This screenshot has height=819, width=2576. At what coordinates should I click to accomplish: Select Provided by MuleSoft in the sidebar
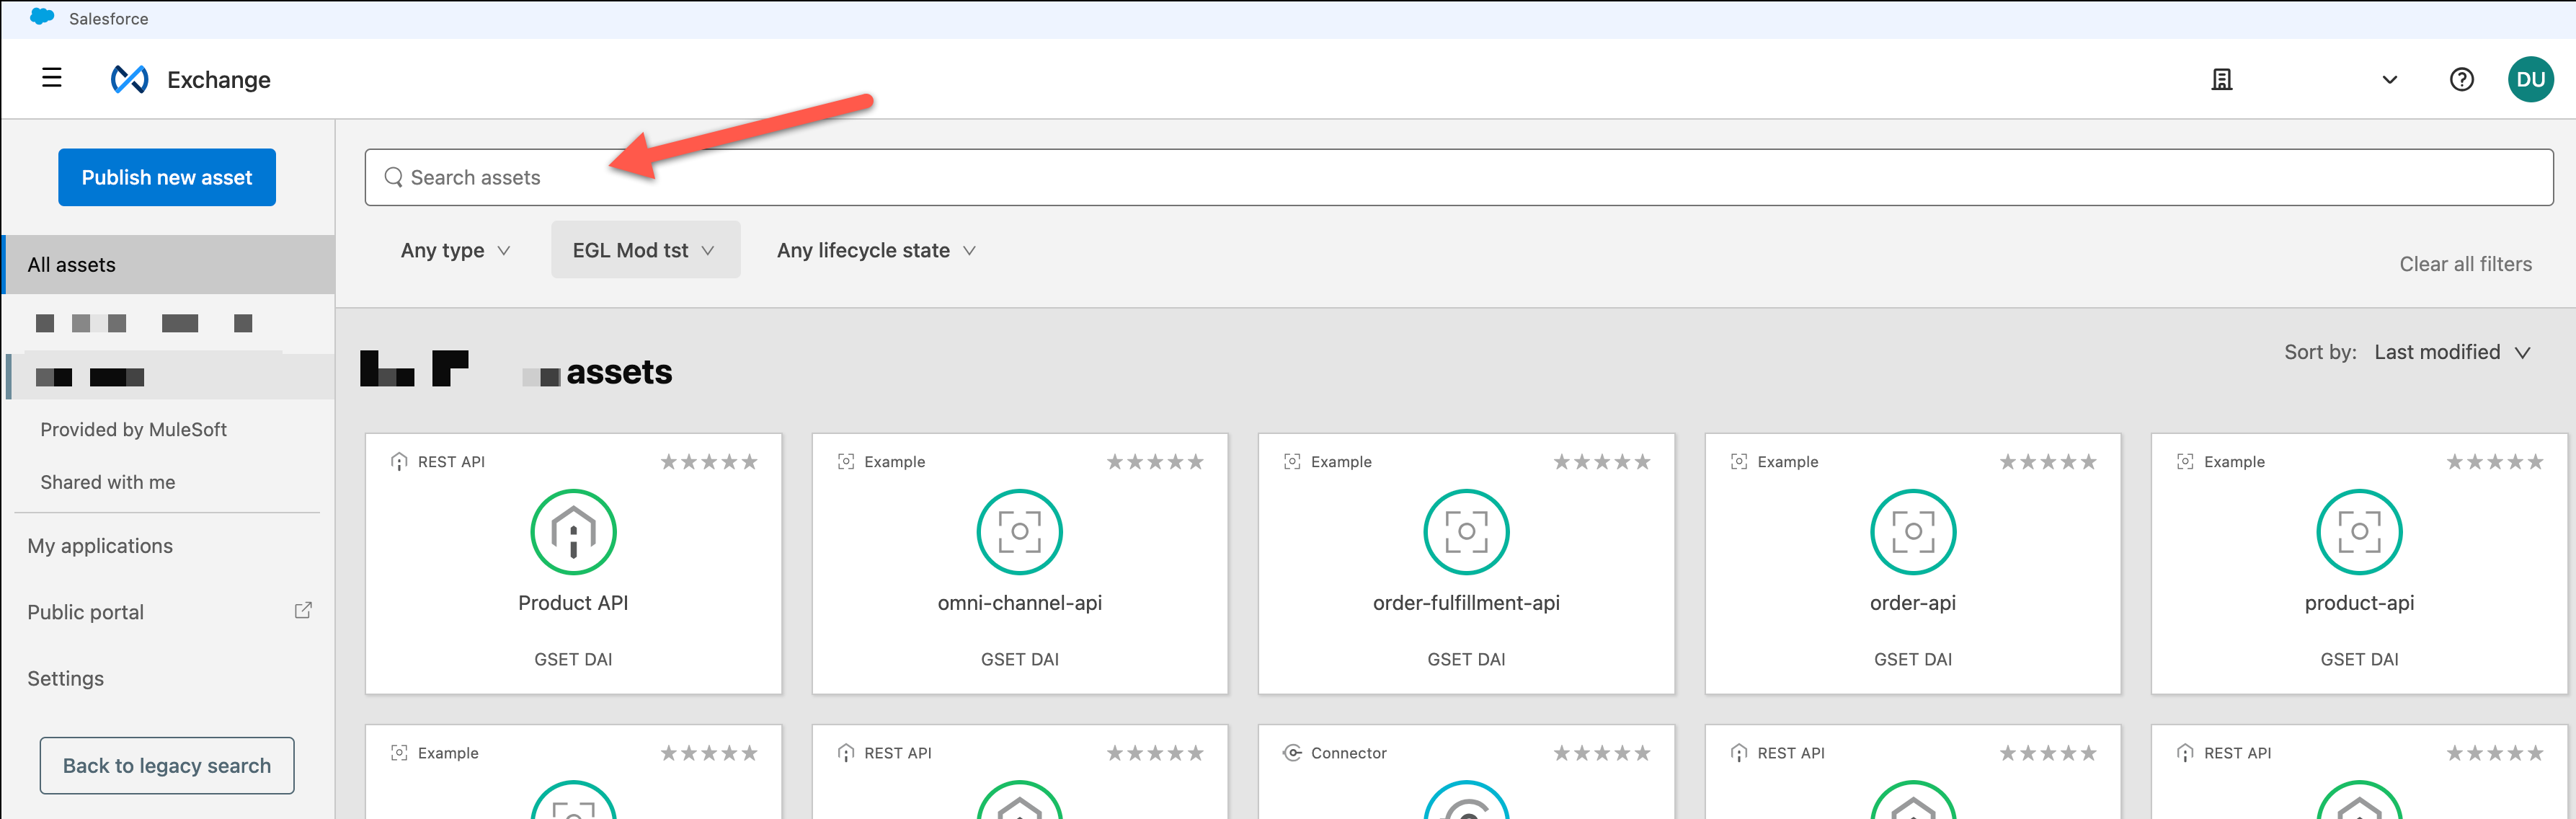[x=133, y=429]
